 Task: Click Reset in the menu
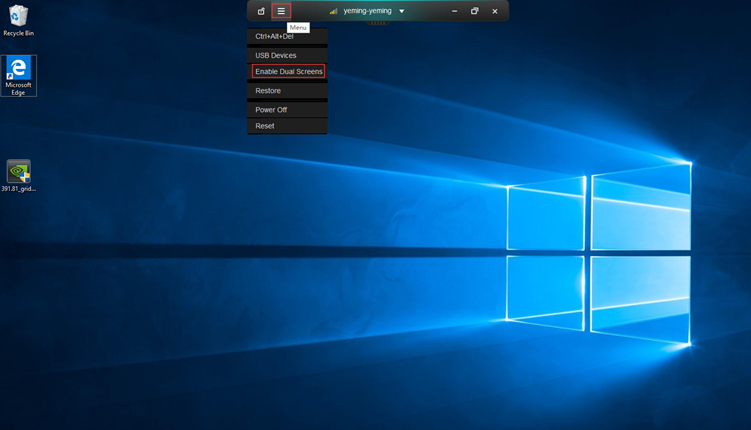[x=265, y=126]
